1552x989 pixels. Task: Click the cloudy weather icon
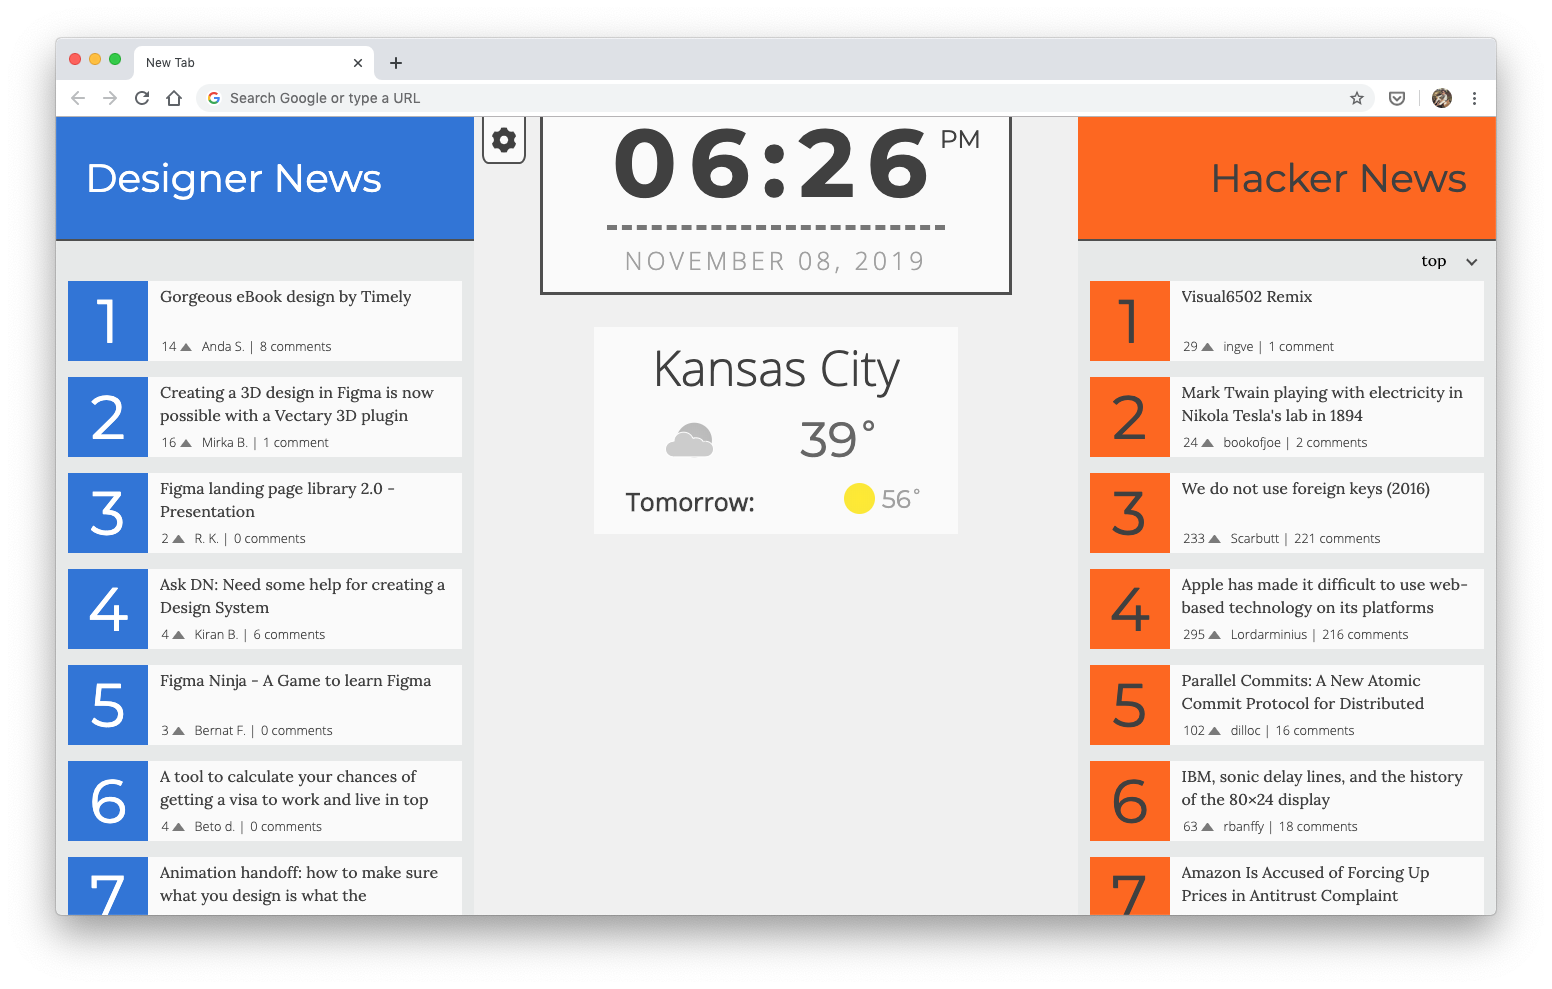pyautogui.click(x=690, y=440)
